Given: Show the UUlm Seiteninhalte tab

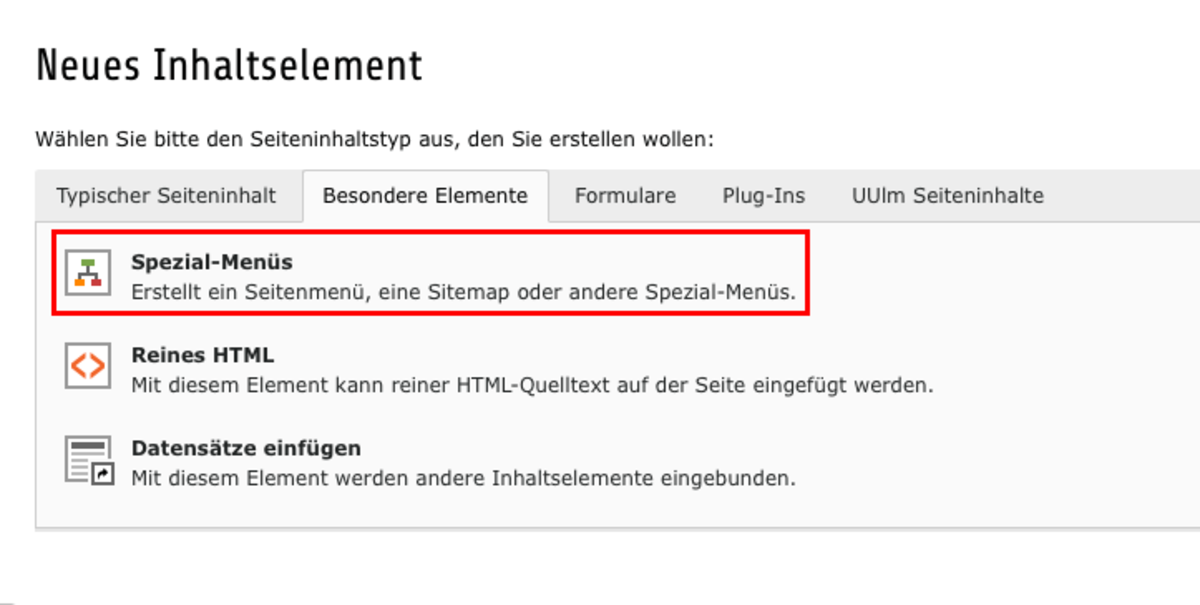Looking at the screenshot, I should coord(948,196).
